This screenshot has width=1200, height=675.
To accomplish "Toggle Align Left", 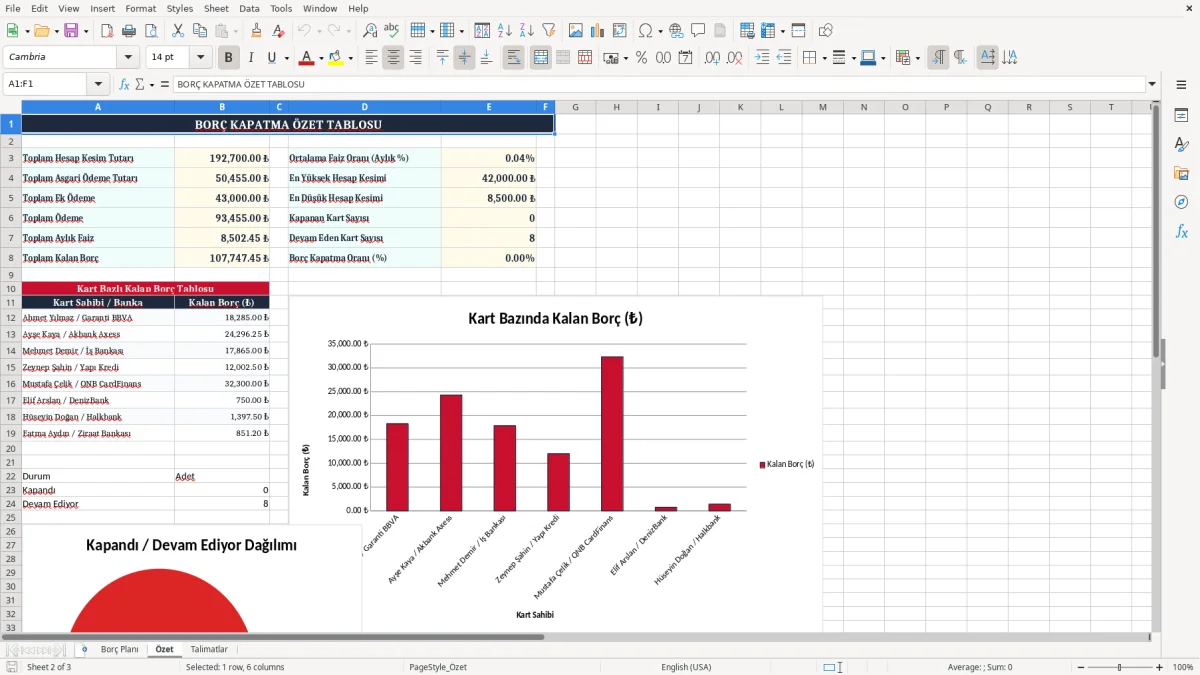I will click(x=371, y=58).
